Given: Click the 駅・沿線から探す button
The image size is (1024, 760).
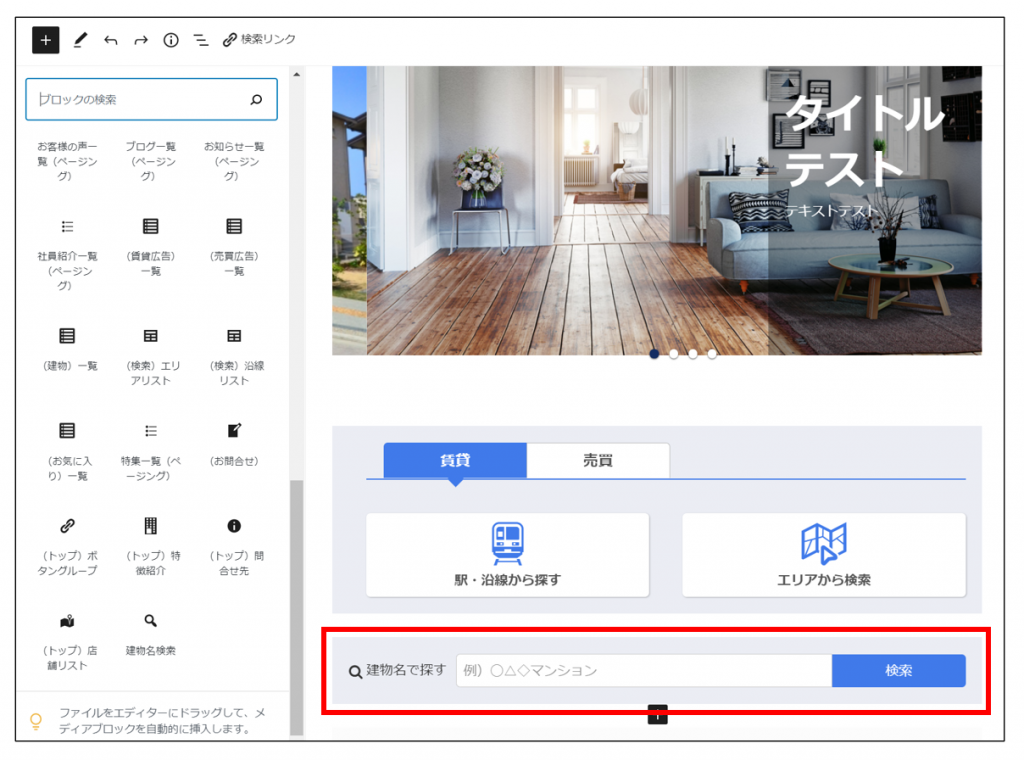Looking at the screenshot, I should 507,554.
